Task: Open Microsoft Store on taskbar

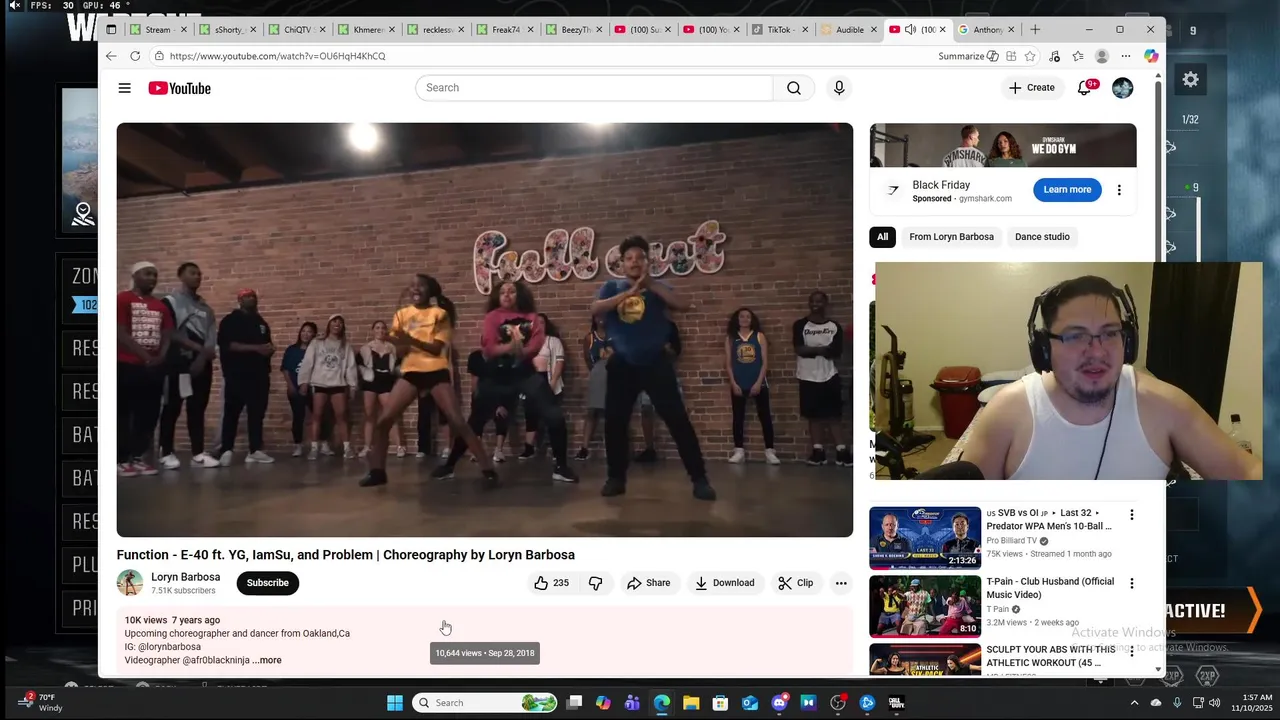Action: click(x=720, y=703)
